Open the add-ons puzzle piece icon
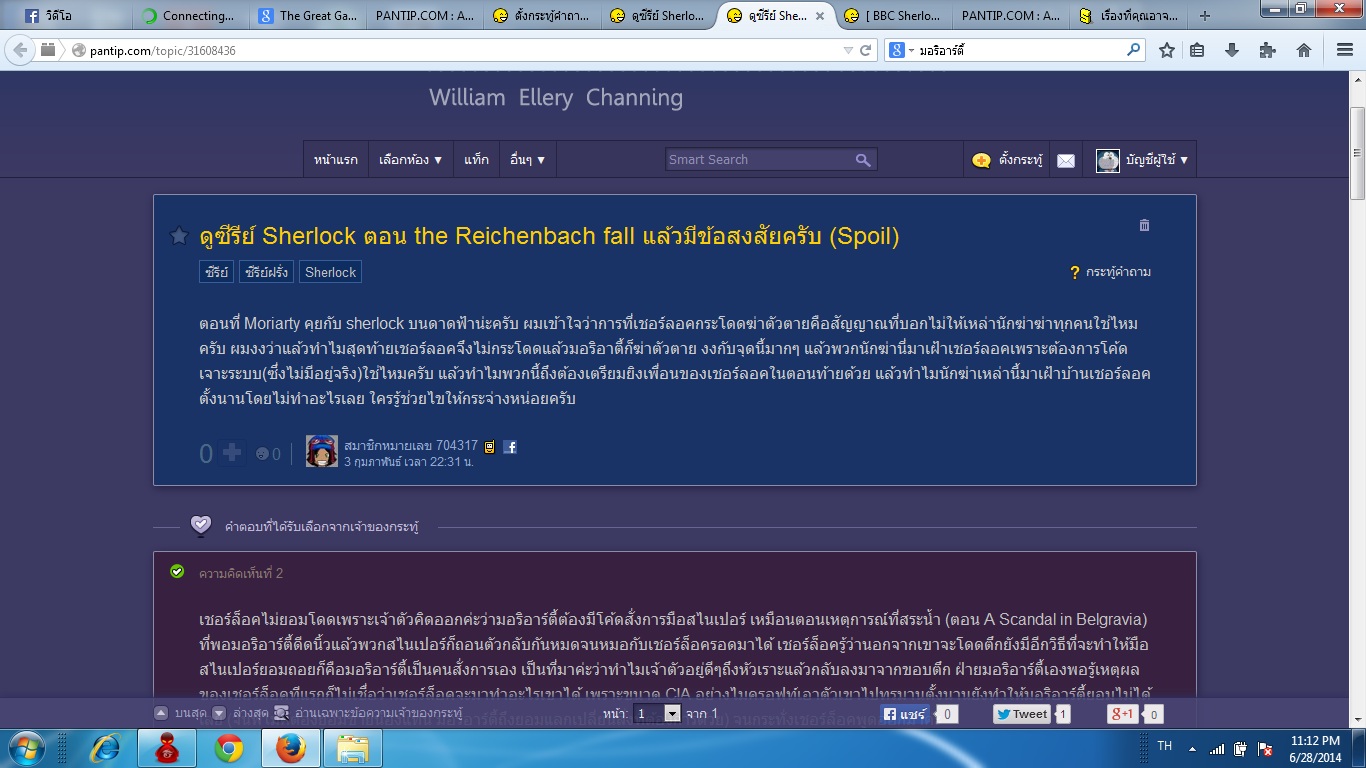Viewport: 1366px width, 768px height. point(1267,50)
